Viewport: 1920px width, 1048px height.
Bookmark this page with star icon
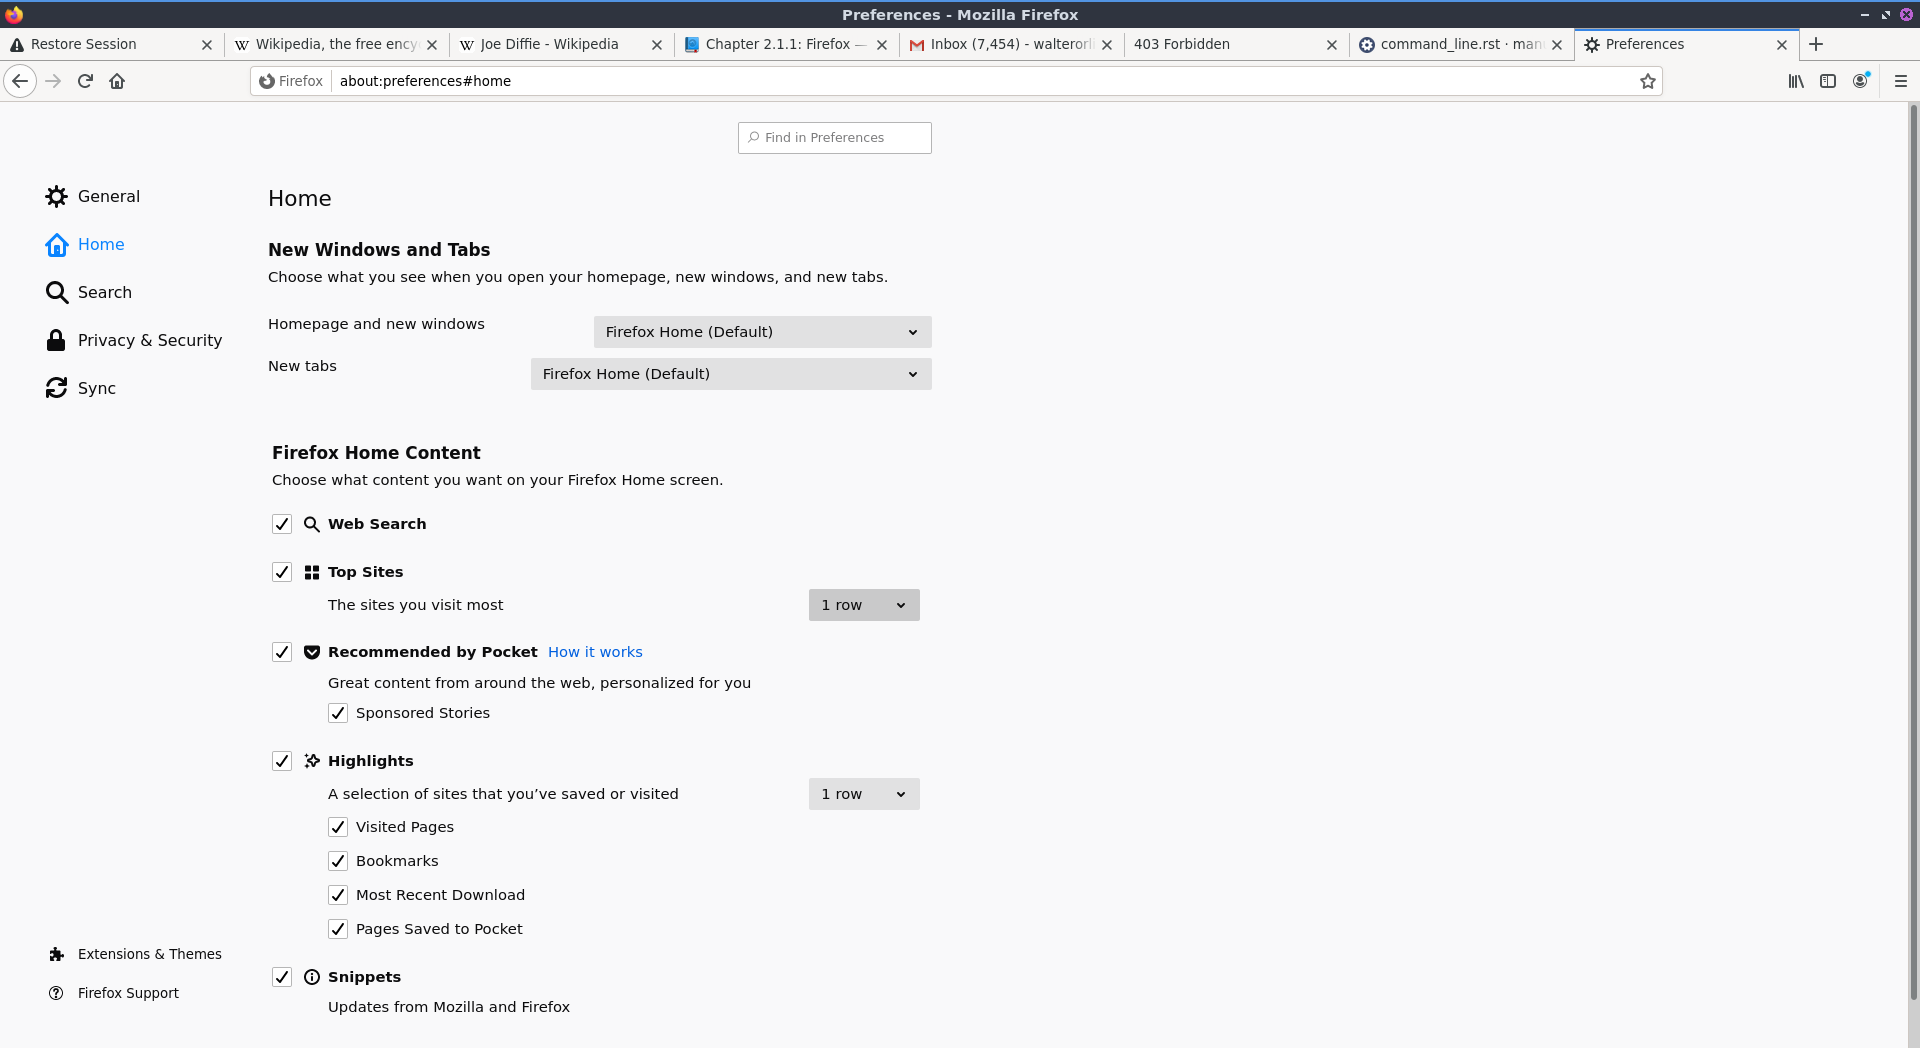(1647, 81)
